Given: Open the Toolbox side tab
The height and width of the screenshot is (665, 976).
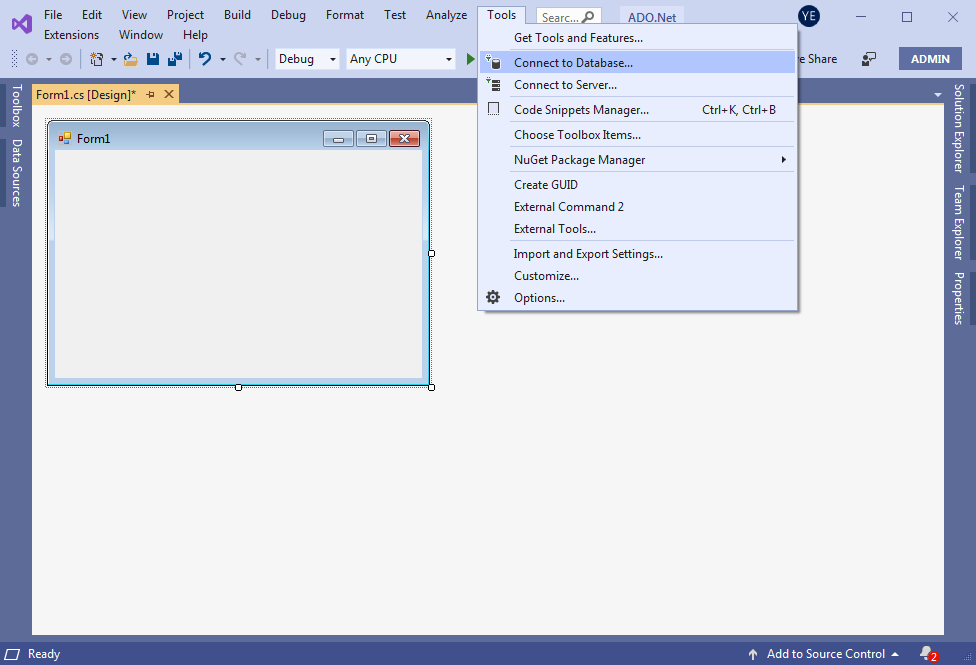Looking at the screenshot, I should click(15, 106).
